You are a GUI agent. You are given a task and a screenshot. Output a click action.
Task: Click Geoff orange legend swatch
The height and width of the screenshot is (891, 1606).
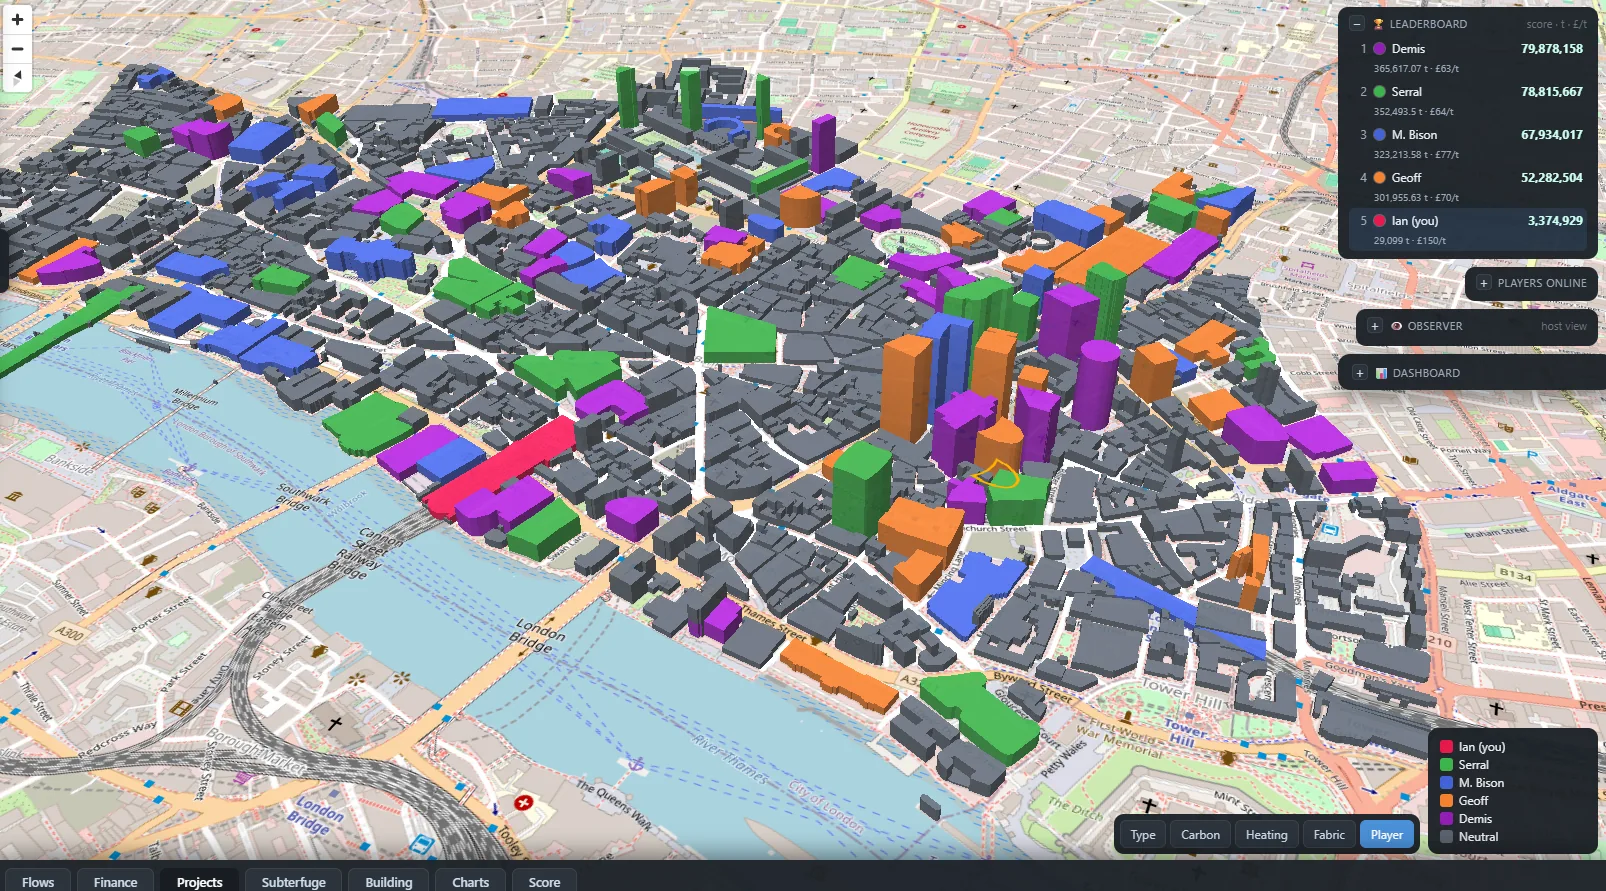click(x=1446, y=801)
